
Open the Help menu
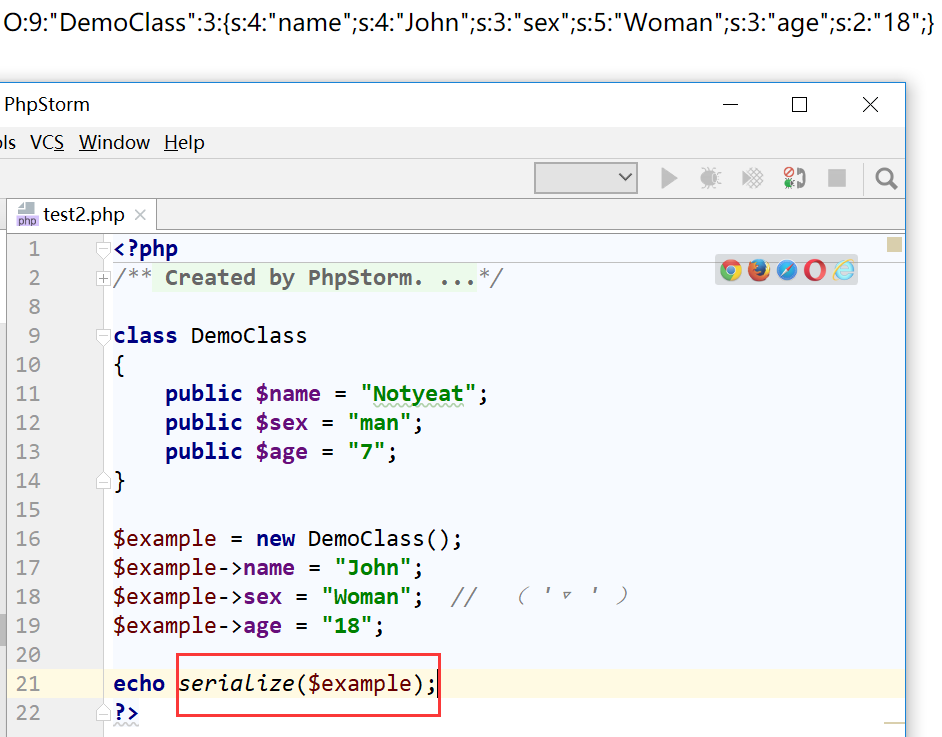pos(184,143)
